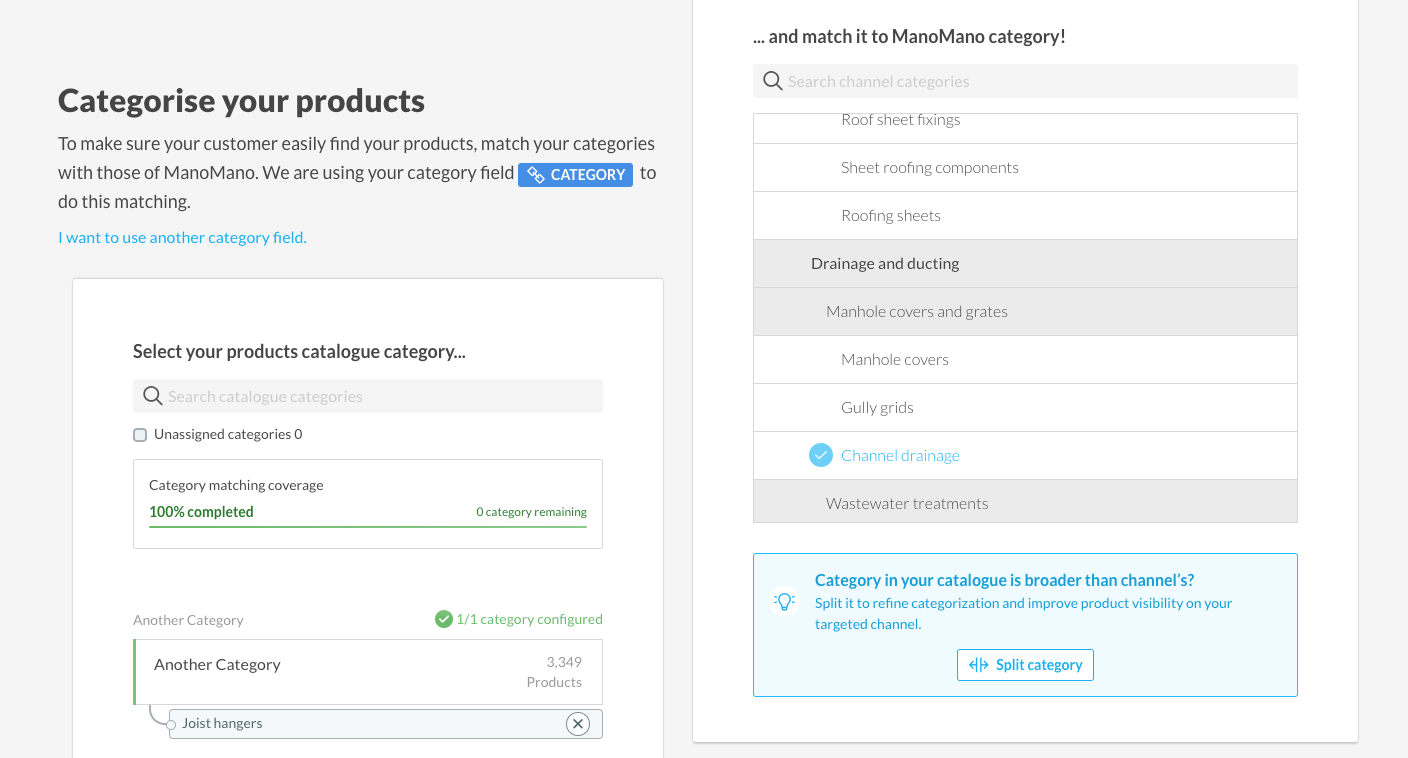
Task: Select Another Category catalogue row
Action: [367, 672]
